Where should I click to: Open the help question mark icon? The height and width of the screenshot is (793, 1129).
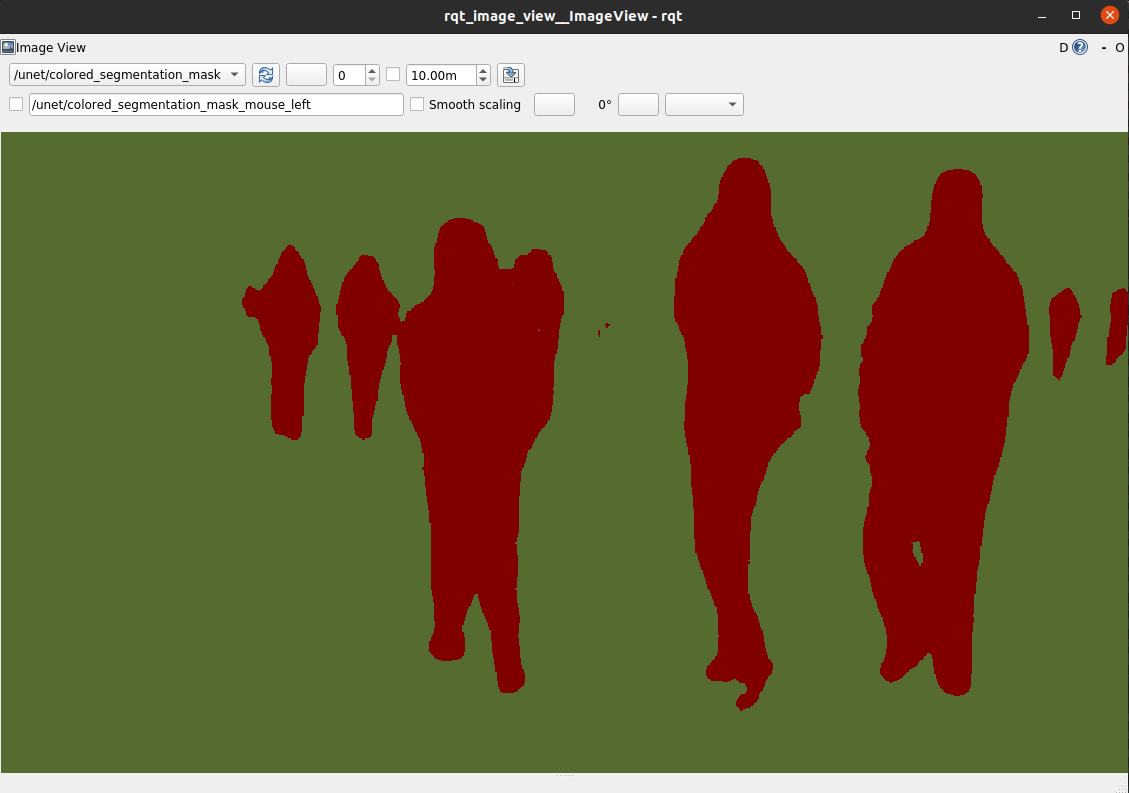pos(1080,47)
